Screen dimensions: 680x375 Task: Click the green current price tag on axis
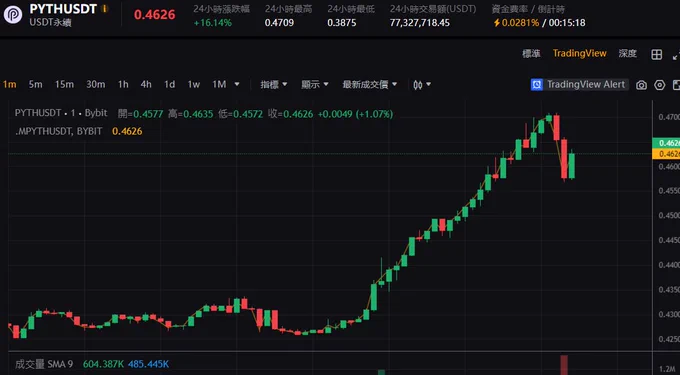pos(666,143)
